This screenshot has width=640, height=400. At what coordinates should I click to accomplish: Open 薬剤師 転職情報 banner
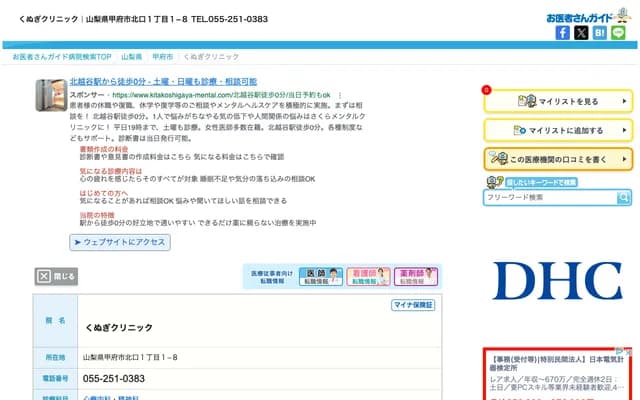coord(416,276)
